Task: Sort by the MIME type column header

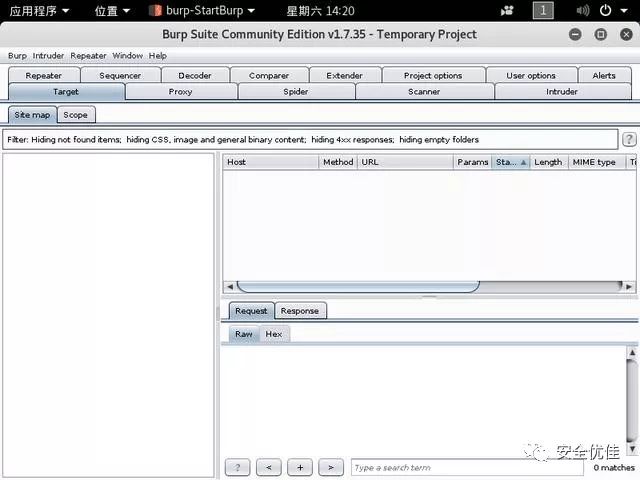Action: 596,162
